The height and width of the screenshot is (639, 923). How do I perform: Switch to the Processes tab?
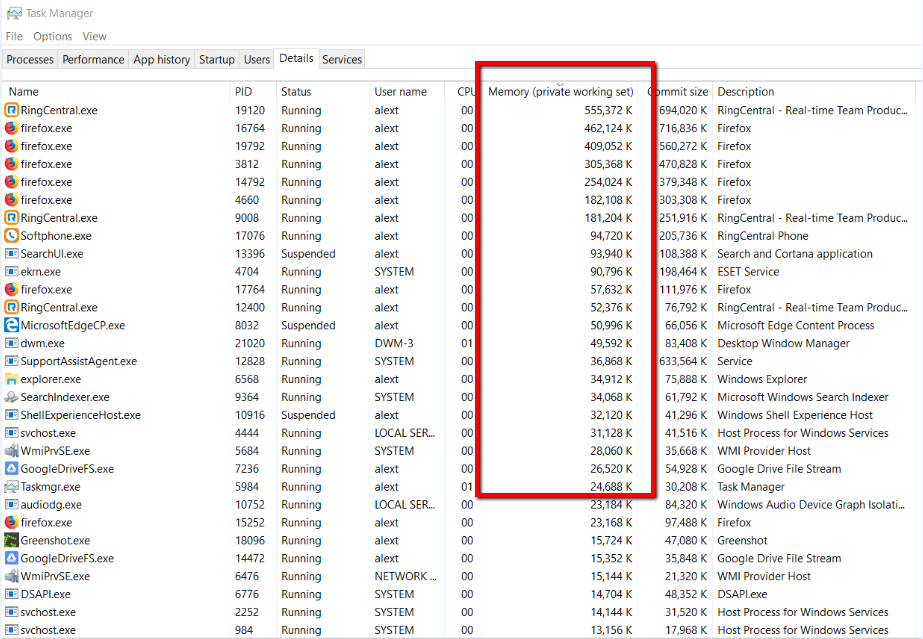tap(30, 59)
